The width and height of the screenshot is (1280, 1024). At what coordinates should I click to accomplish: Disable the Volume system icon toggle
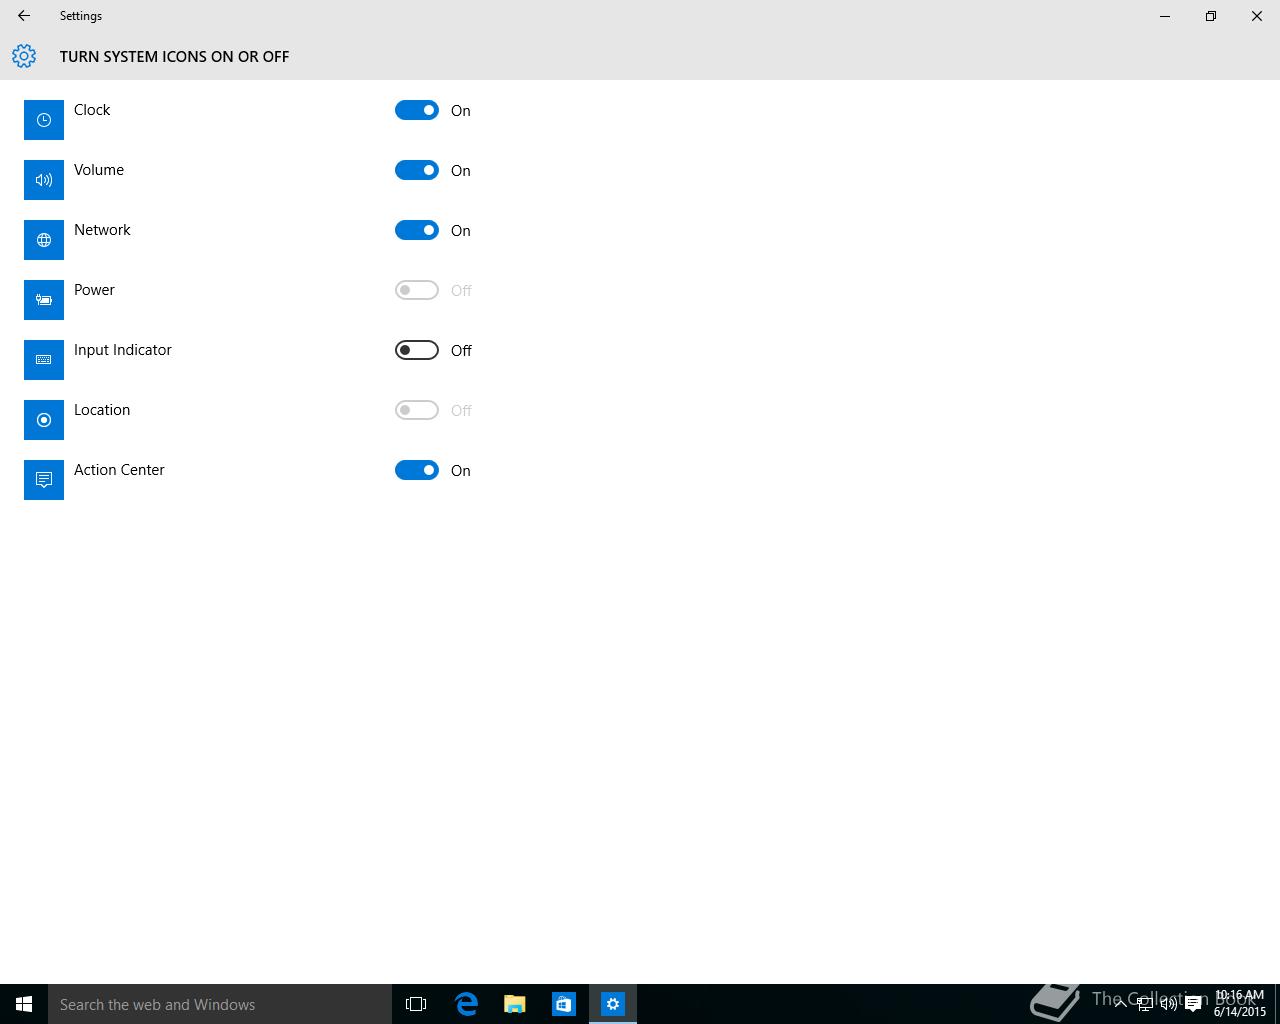click(417, 170)
